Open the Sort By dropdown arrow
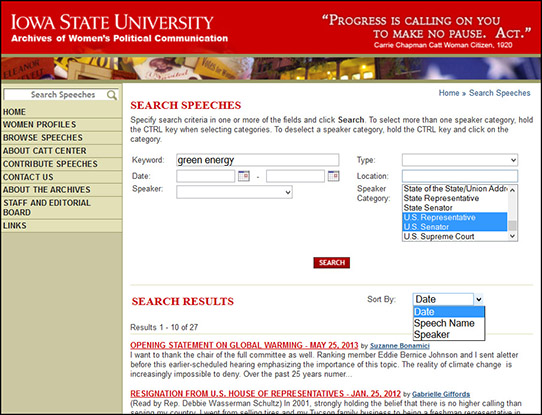This screenshot has width=542, height=415. (x=478, y=299)
